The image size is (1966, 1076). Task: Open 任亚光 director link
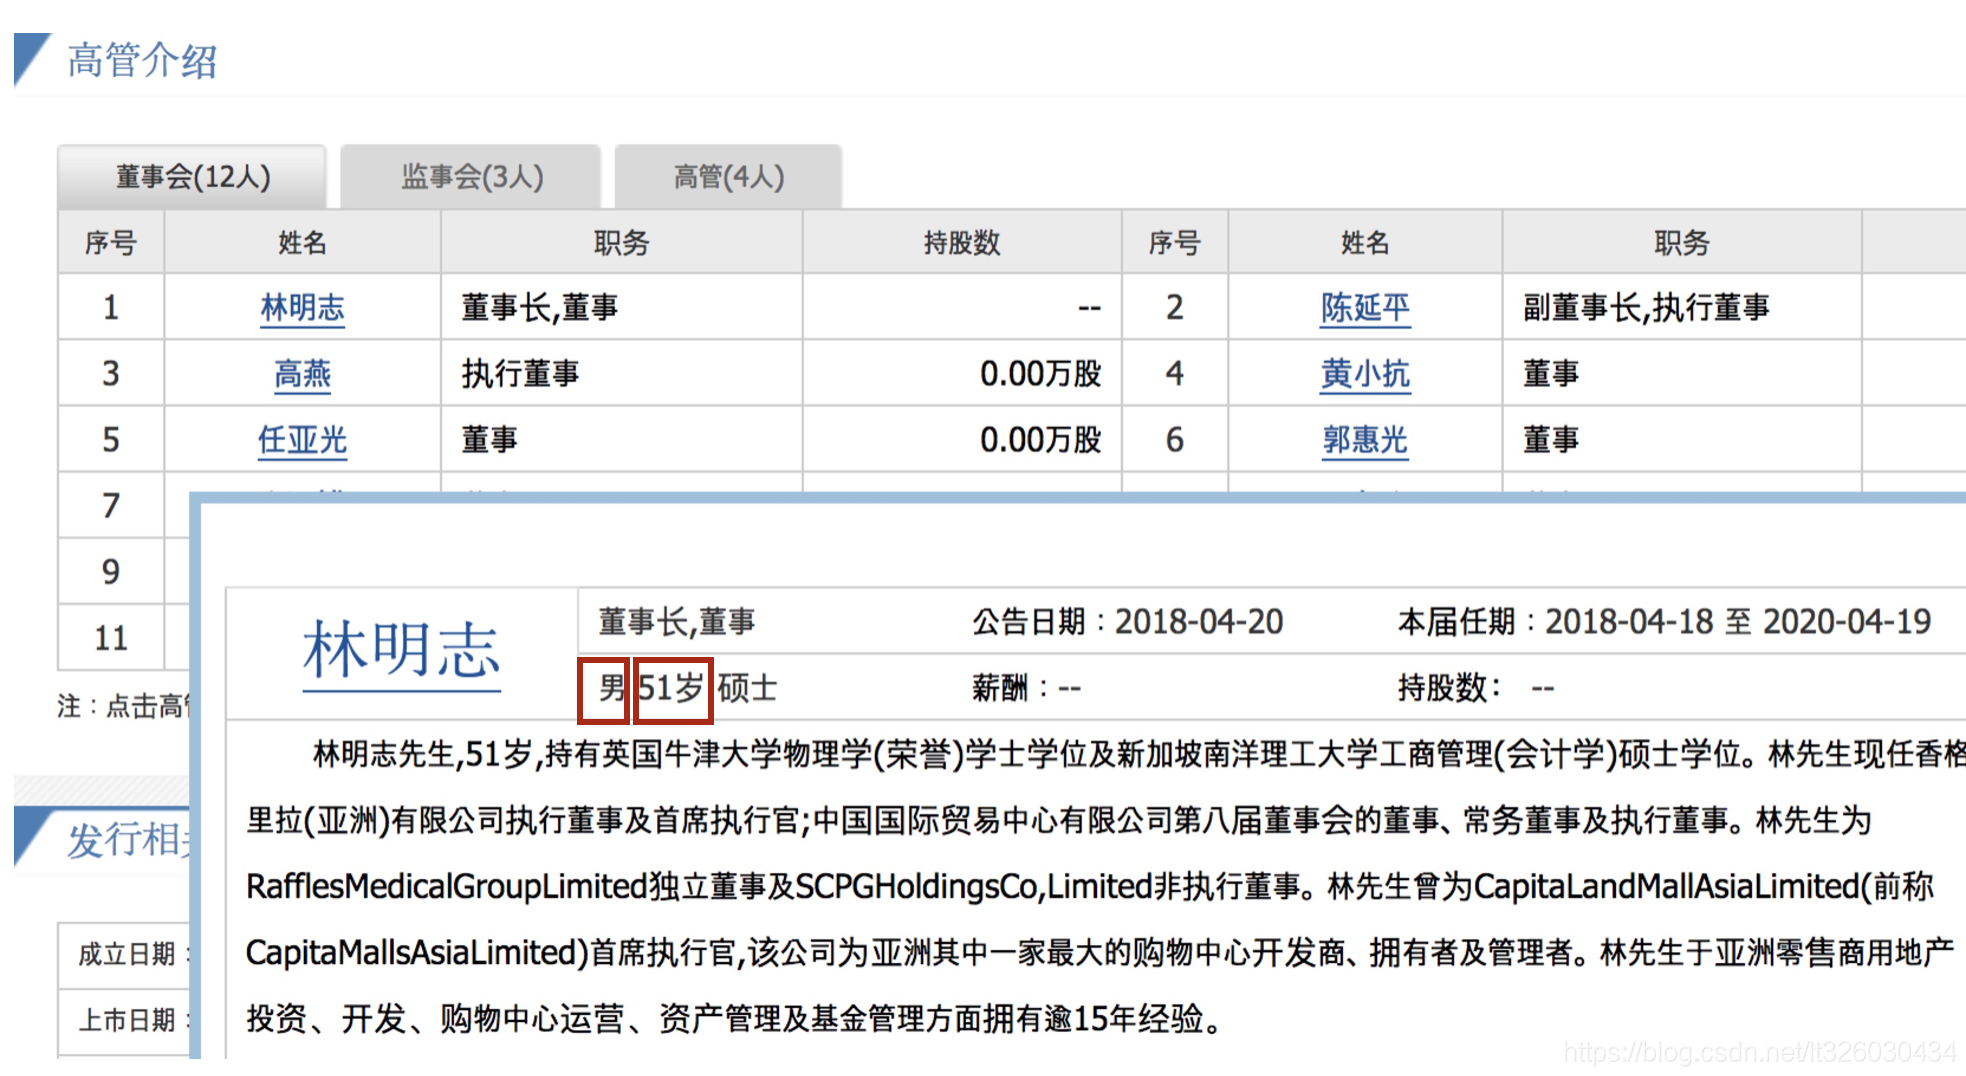pyautogui.click(x=302, y=440)
